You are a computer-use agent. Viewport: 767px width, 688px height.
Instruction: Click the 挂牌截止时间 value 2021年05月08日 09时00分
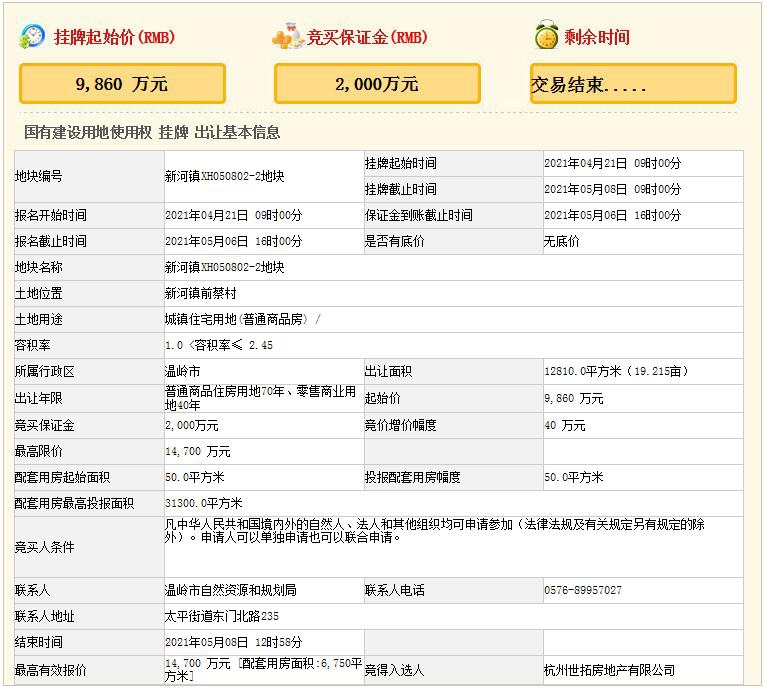[612, 189]
